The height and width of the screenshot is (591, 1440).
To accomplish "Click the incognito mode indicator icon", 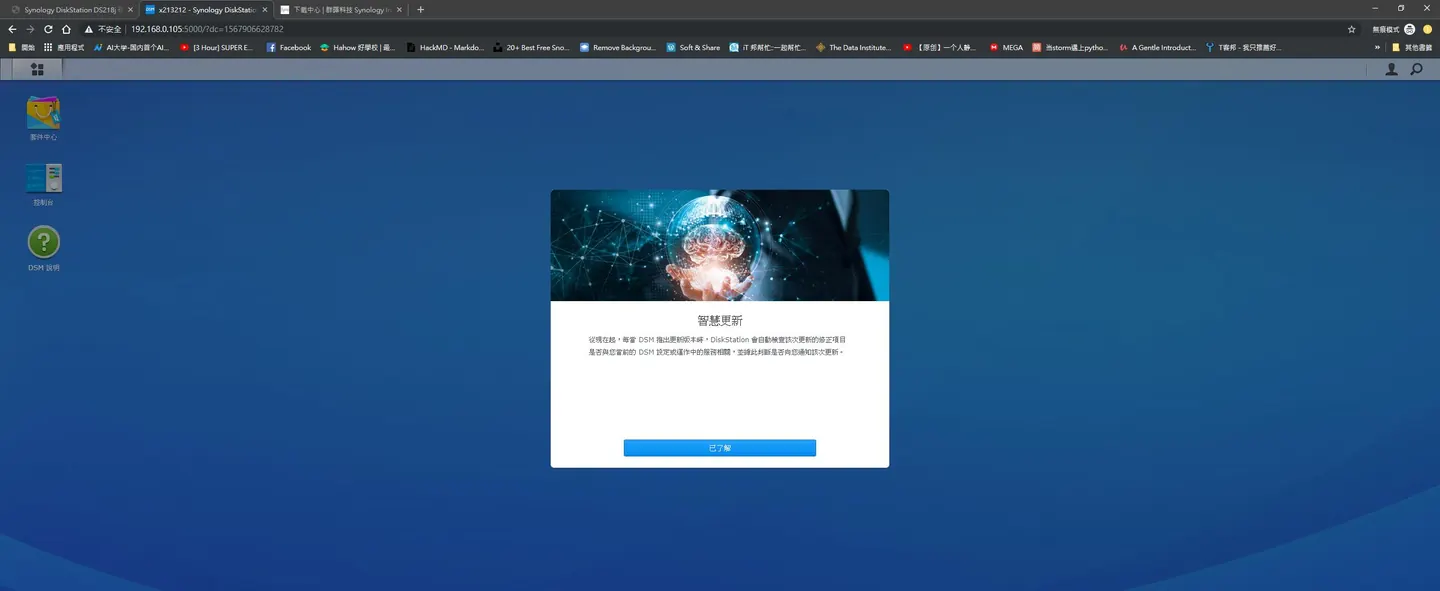I will pos(1409,29).
